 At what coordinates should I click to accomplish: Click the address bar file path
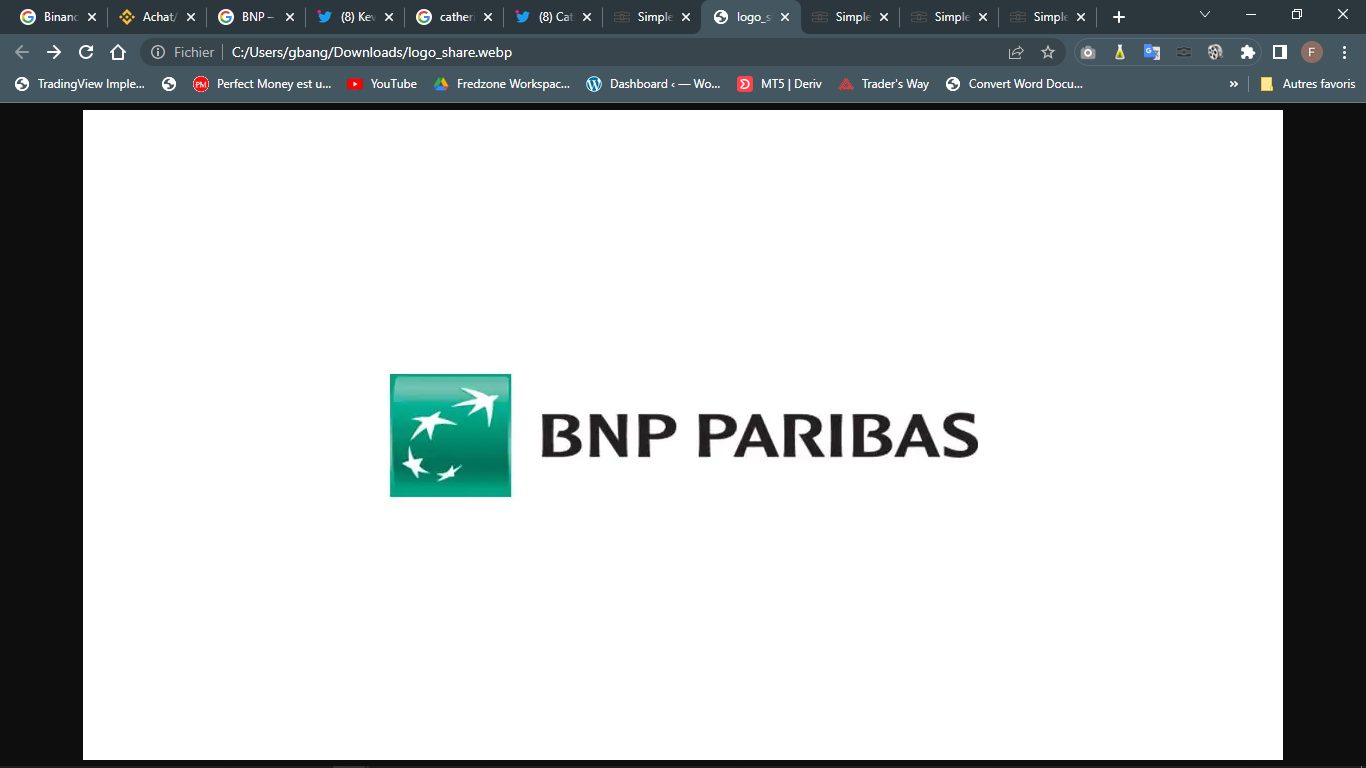tap(371, 52)
